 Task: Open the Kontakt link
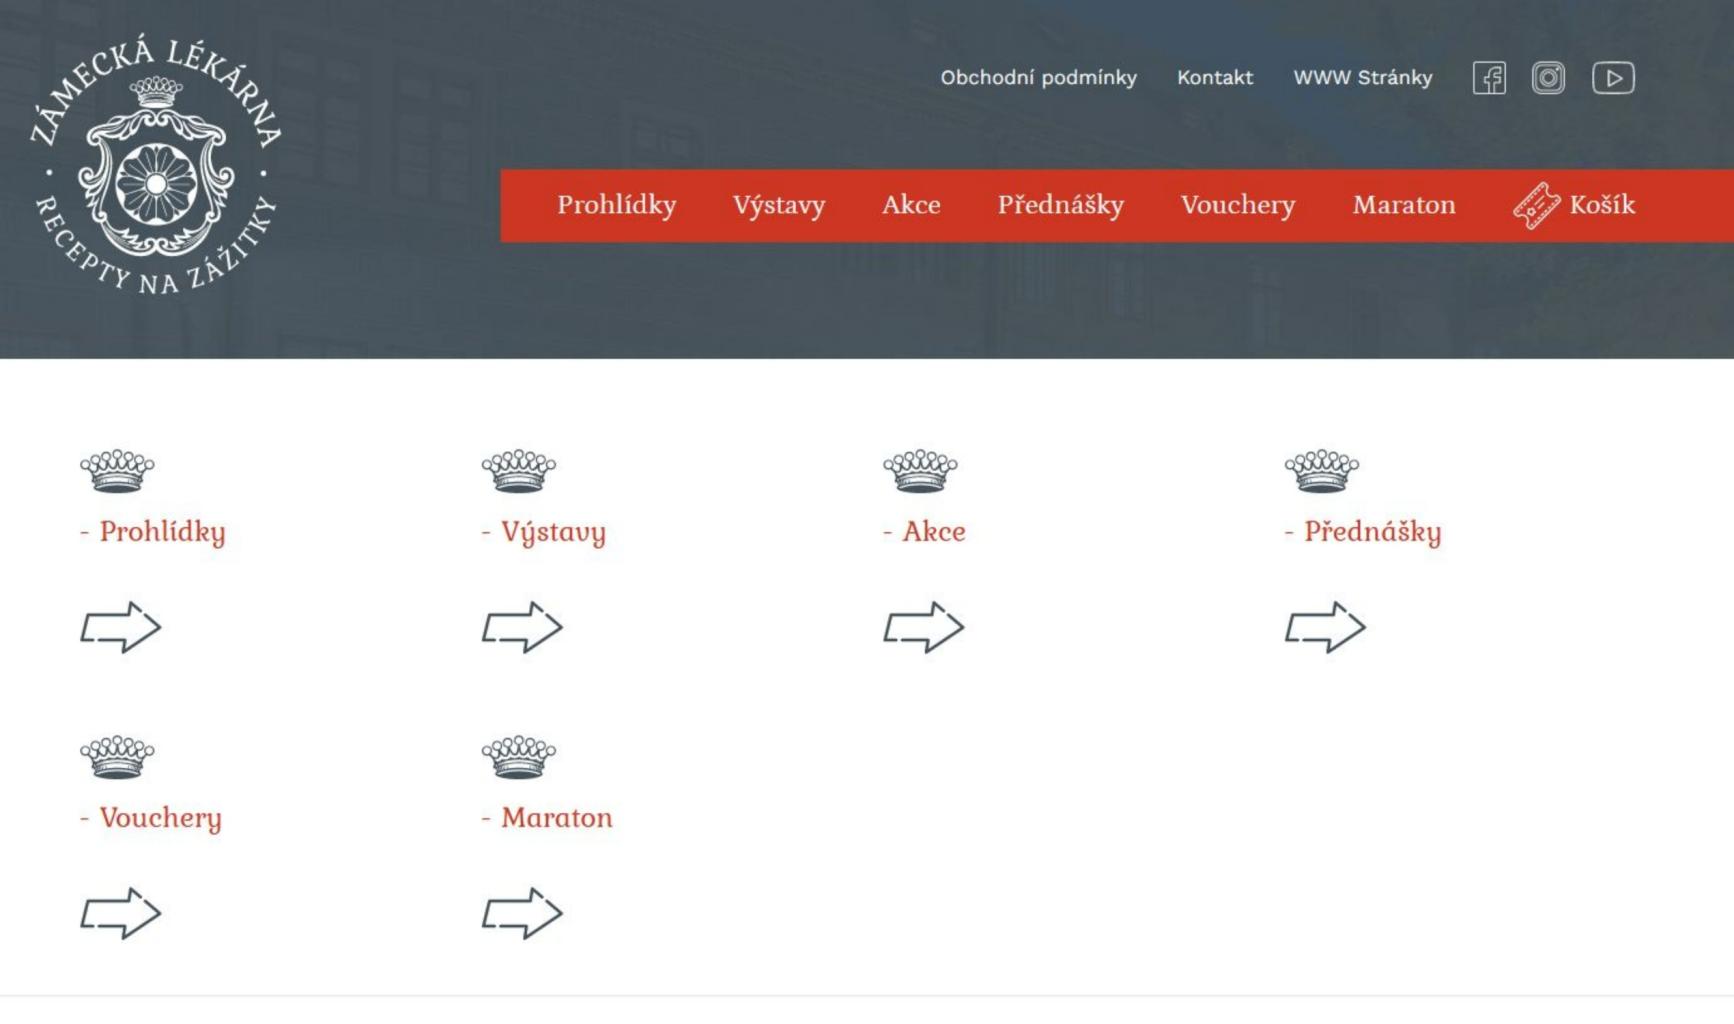[x=1215, y=78]
